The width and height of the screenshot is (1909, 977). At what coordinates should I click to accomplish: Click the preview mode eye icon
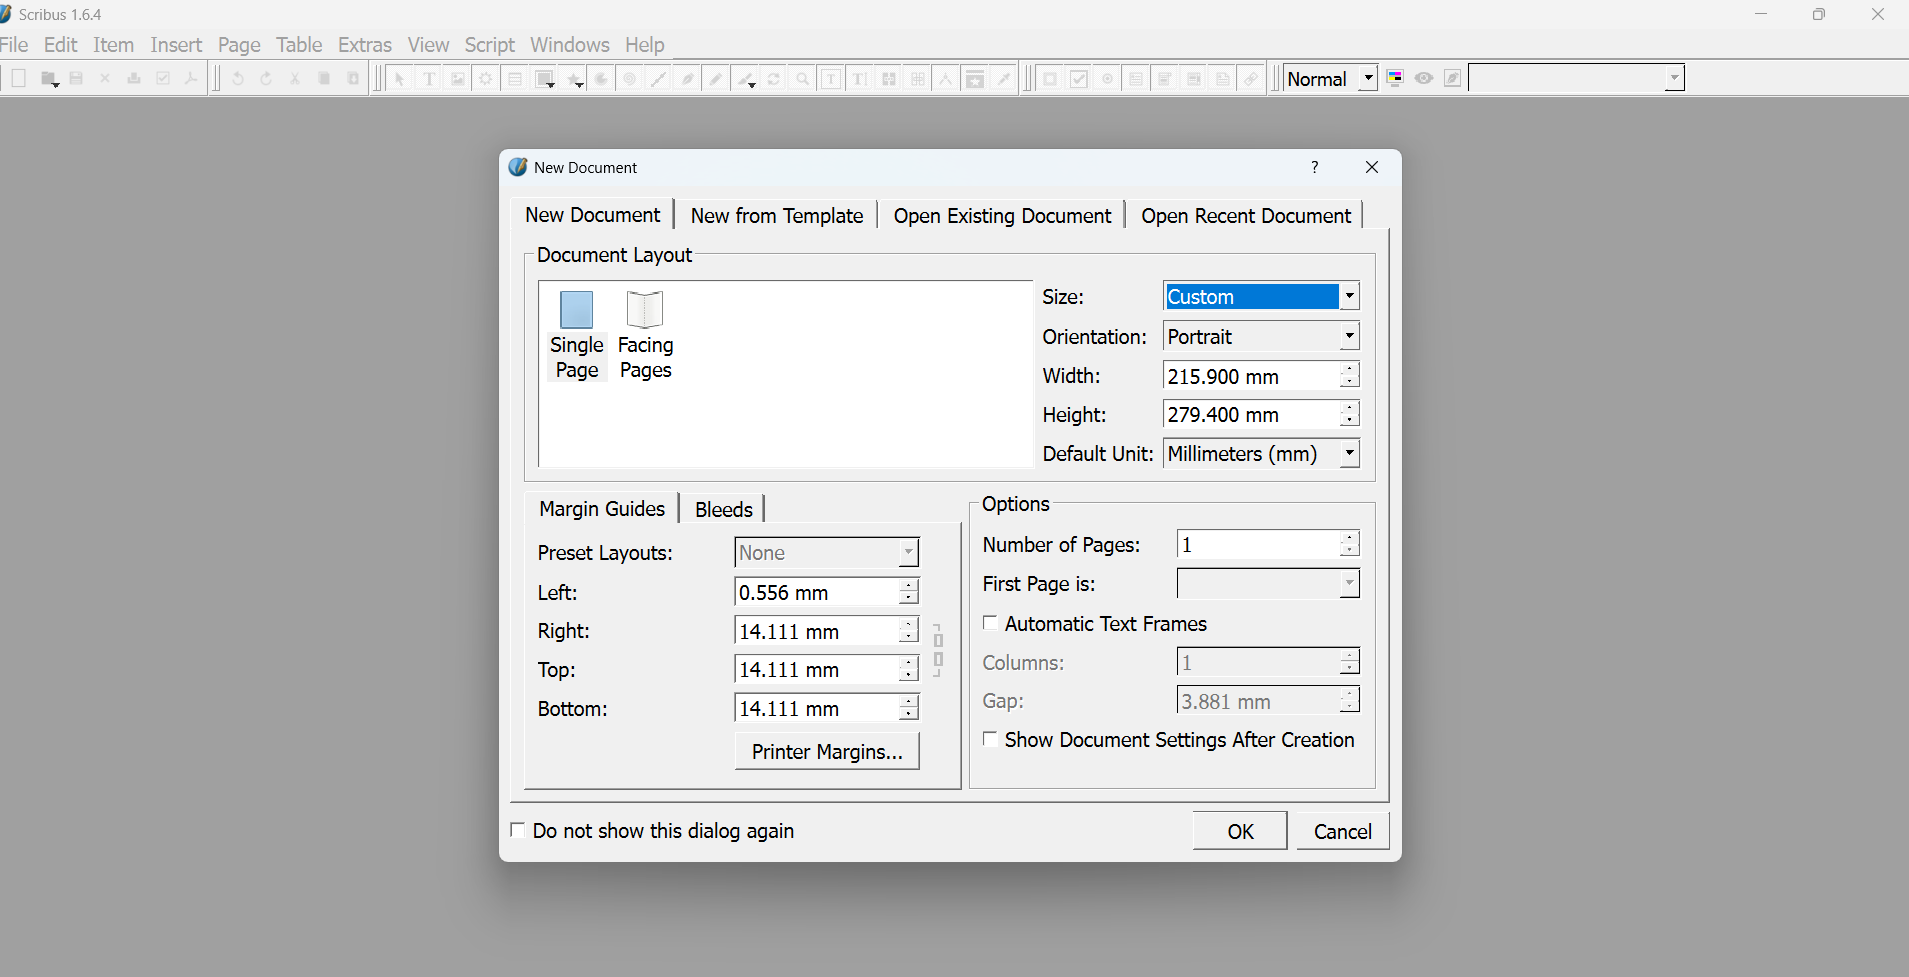click(x=1424, y=78)
